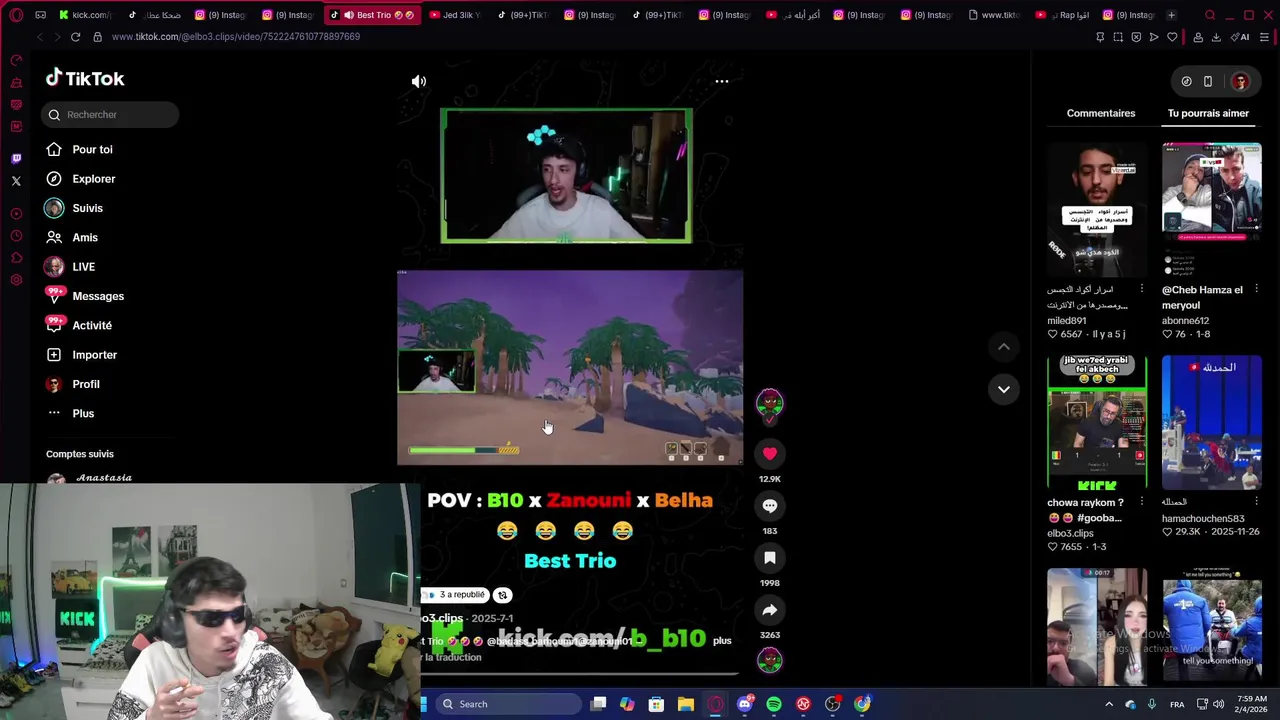Click the TikTok logo
This screenshot has height=720, width=1280.
[x=85, y=78]
